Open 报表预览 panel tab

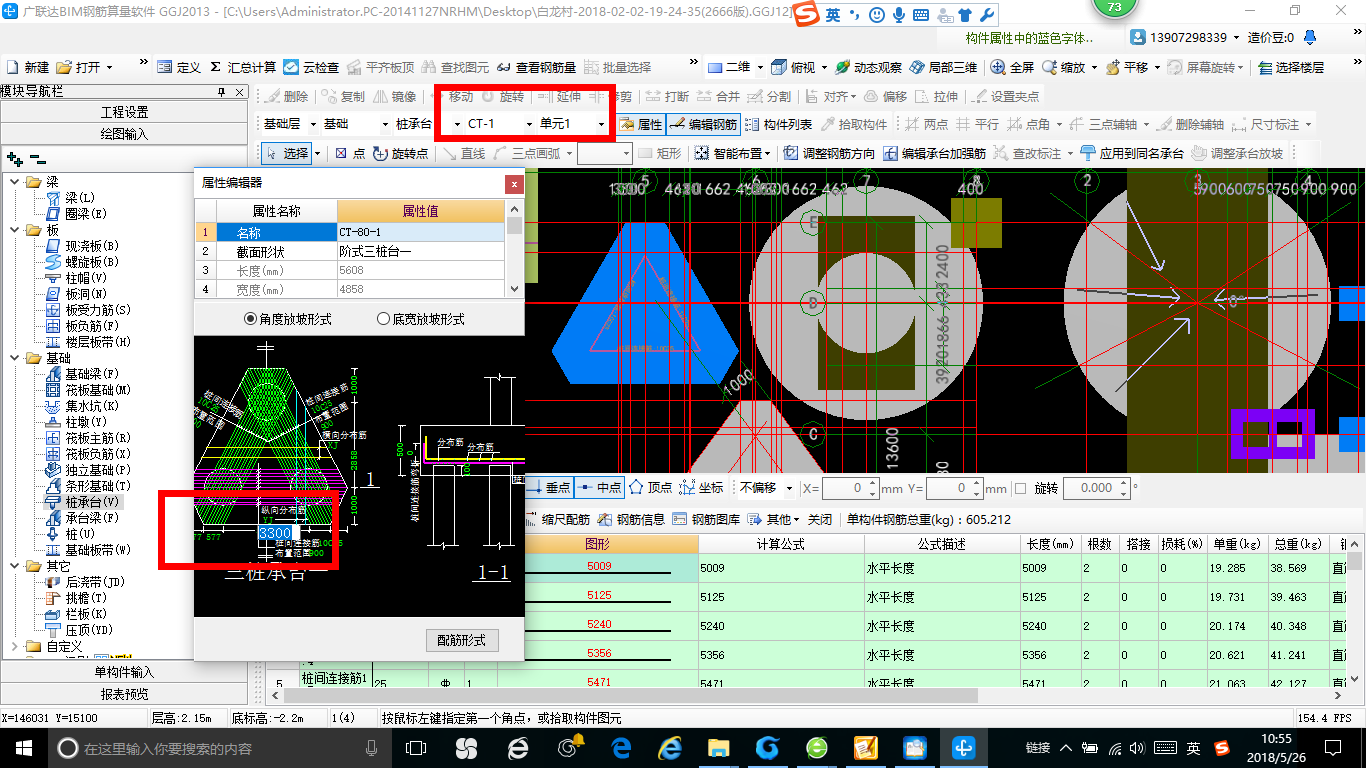coord(125,693)
